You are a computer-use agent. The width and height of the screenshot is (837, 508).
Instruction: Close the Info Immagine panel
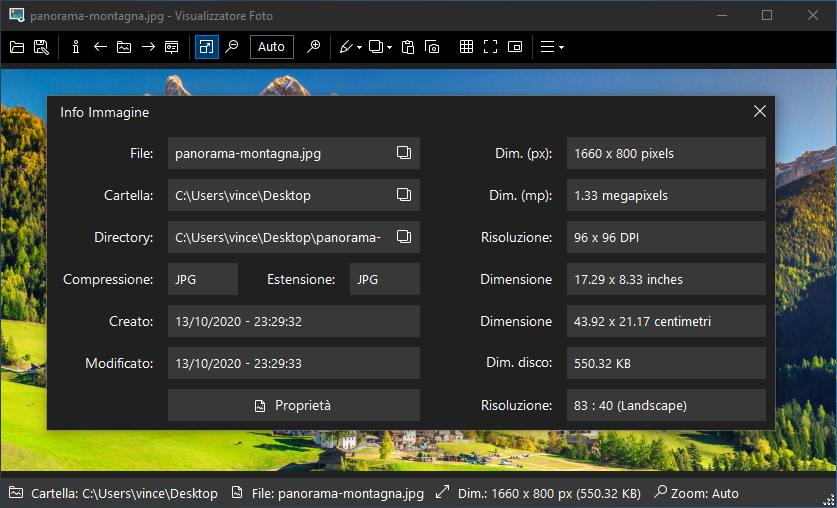[760, 111]
